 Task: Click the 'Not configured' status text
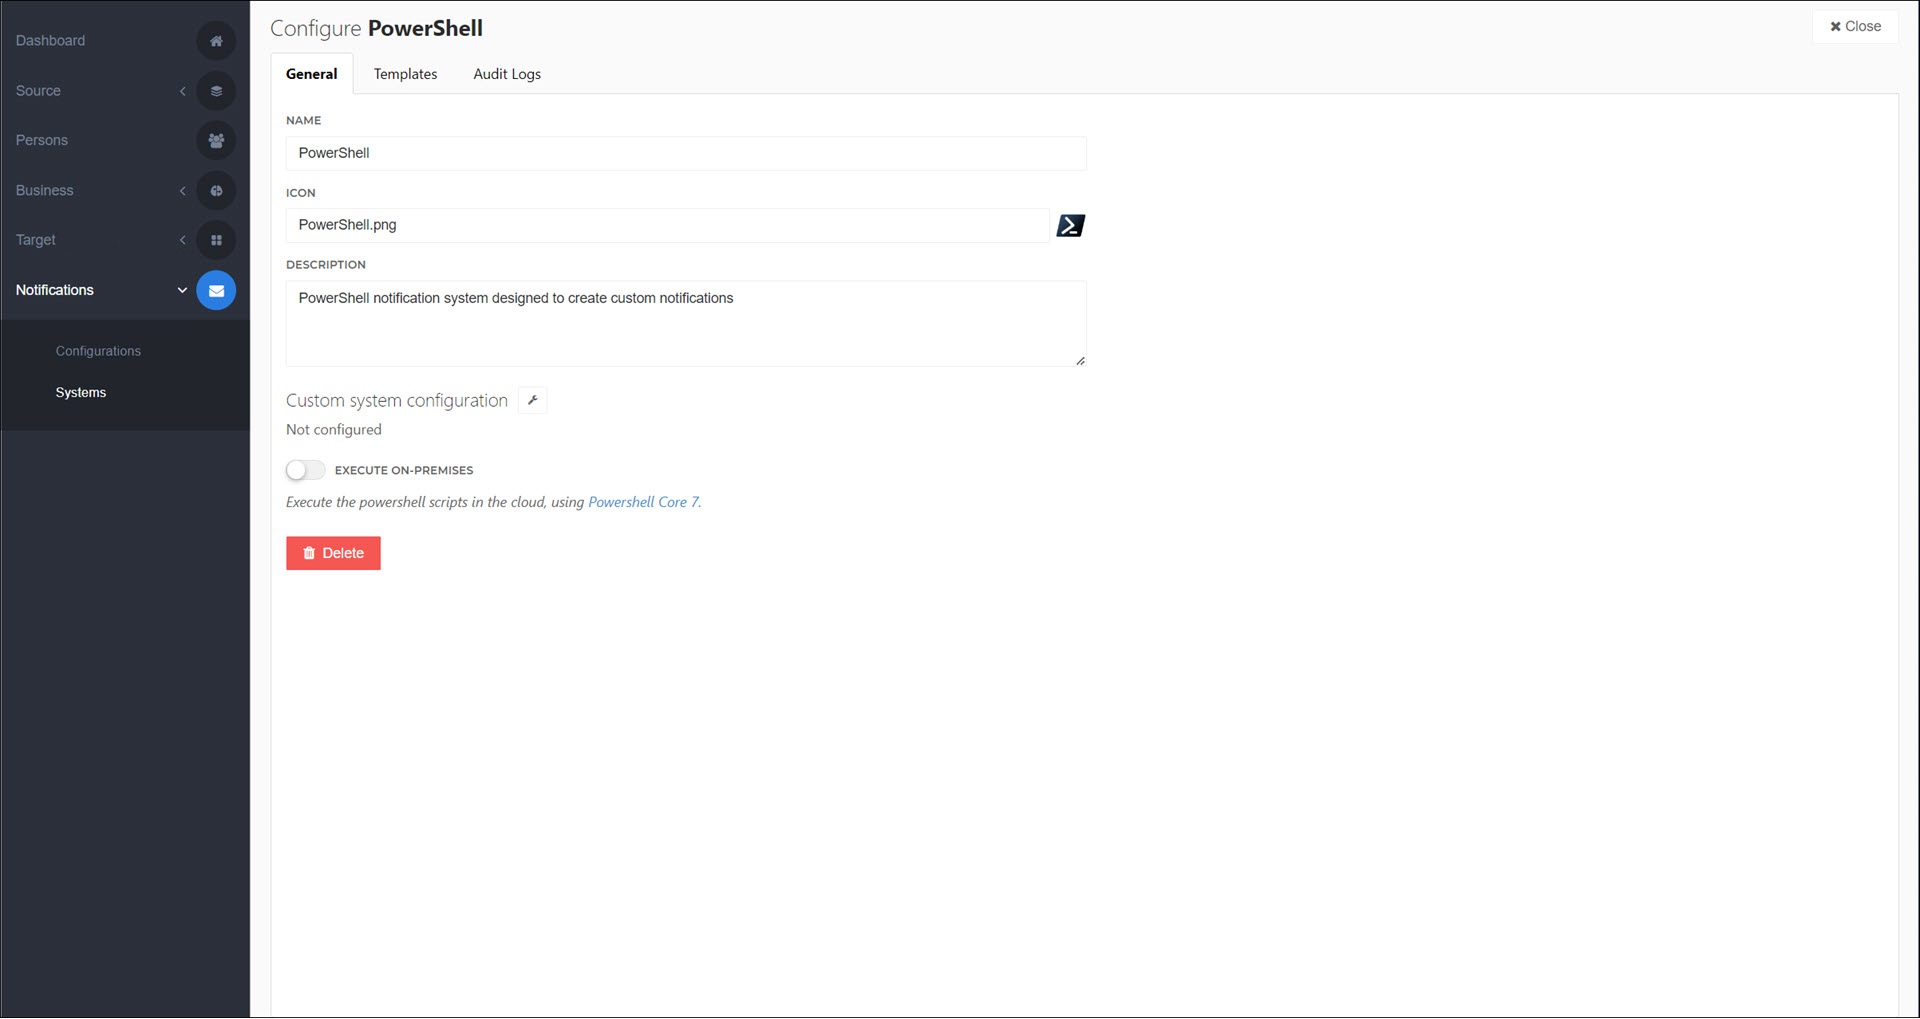pos(334,430)
